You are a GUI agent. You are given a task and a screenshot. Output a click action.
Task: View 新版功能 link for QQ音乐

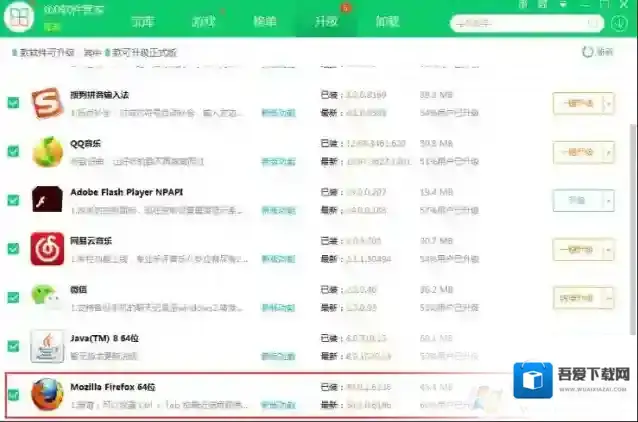278,162
